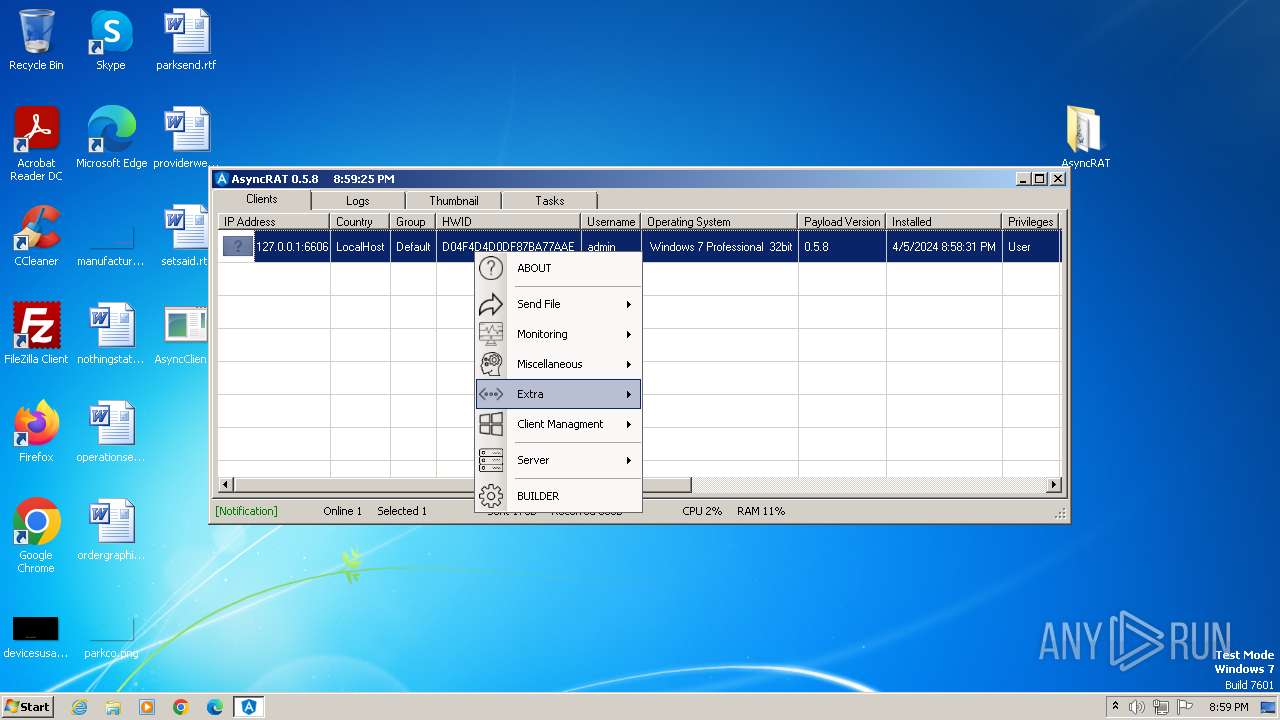Click IP Address column header

pyautogui.click(x=274, y=222)
